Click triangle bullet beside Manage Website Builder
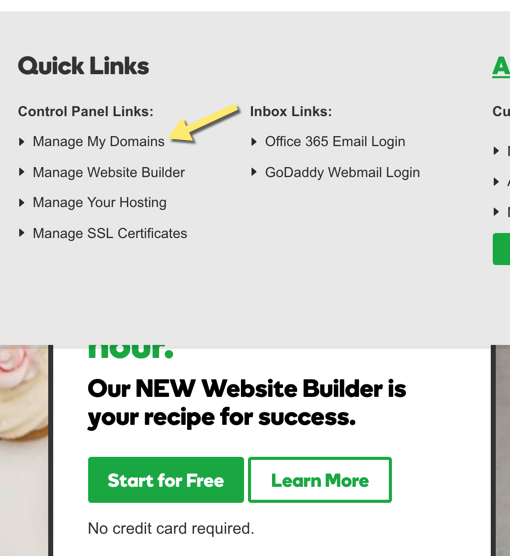Viewport: 510px width, 556px height. [22, 172]
